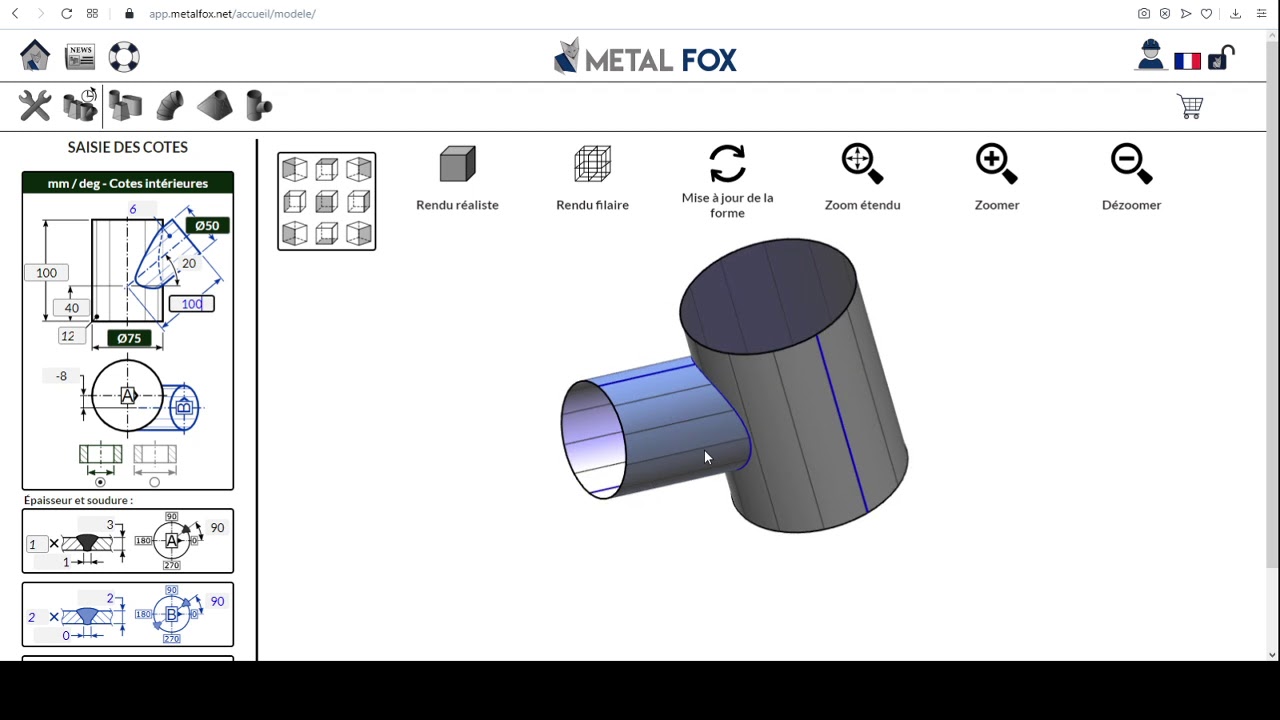Select the transition ducts shape category
Screen dimensions: 1280x720
pyautogui.click(x=126, y=106)
